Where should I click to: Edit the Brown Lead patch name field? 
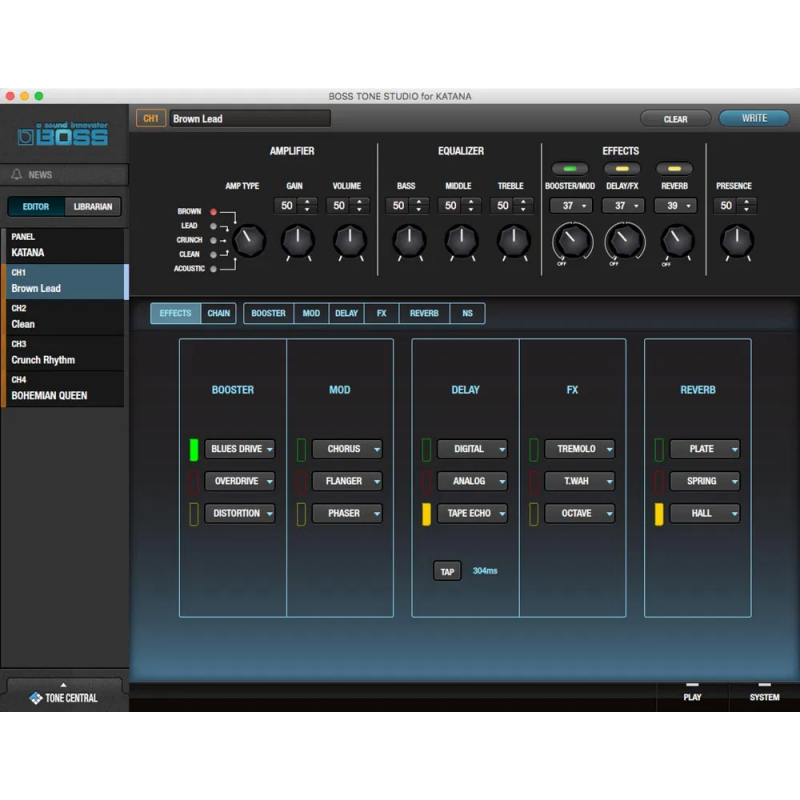250,118
